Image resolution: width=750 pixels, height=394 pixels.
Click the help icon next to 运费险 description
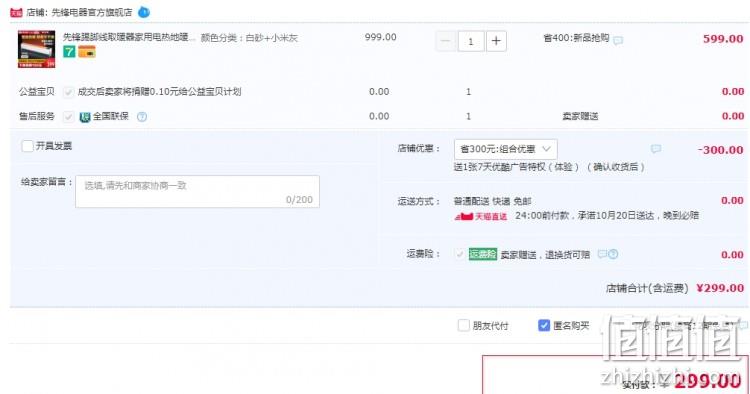[613, 254]
